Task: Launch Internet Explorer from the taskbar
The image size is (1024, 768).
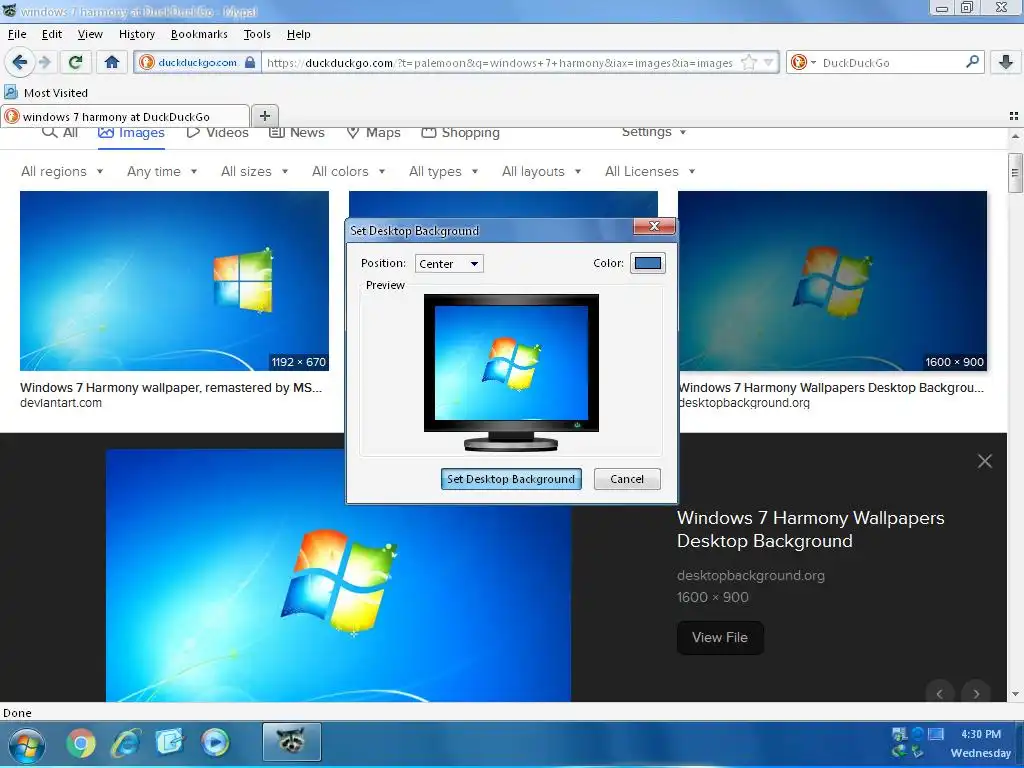Action: coord(126,743)
